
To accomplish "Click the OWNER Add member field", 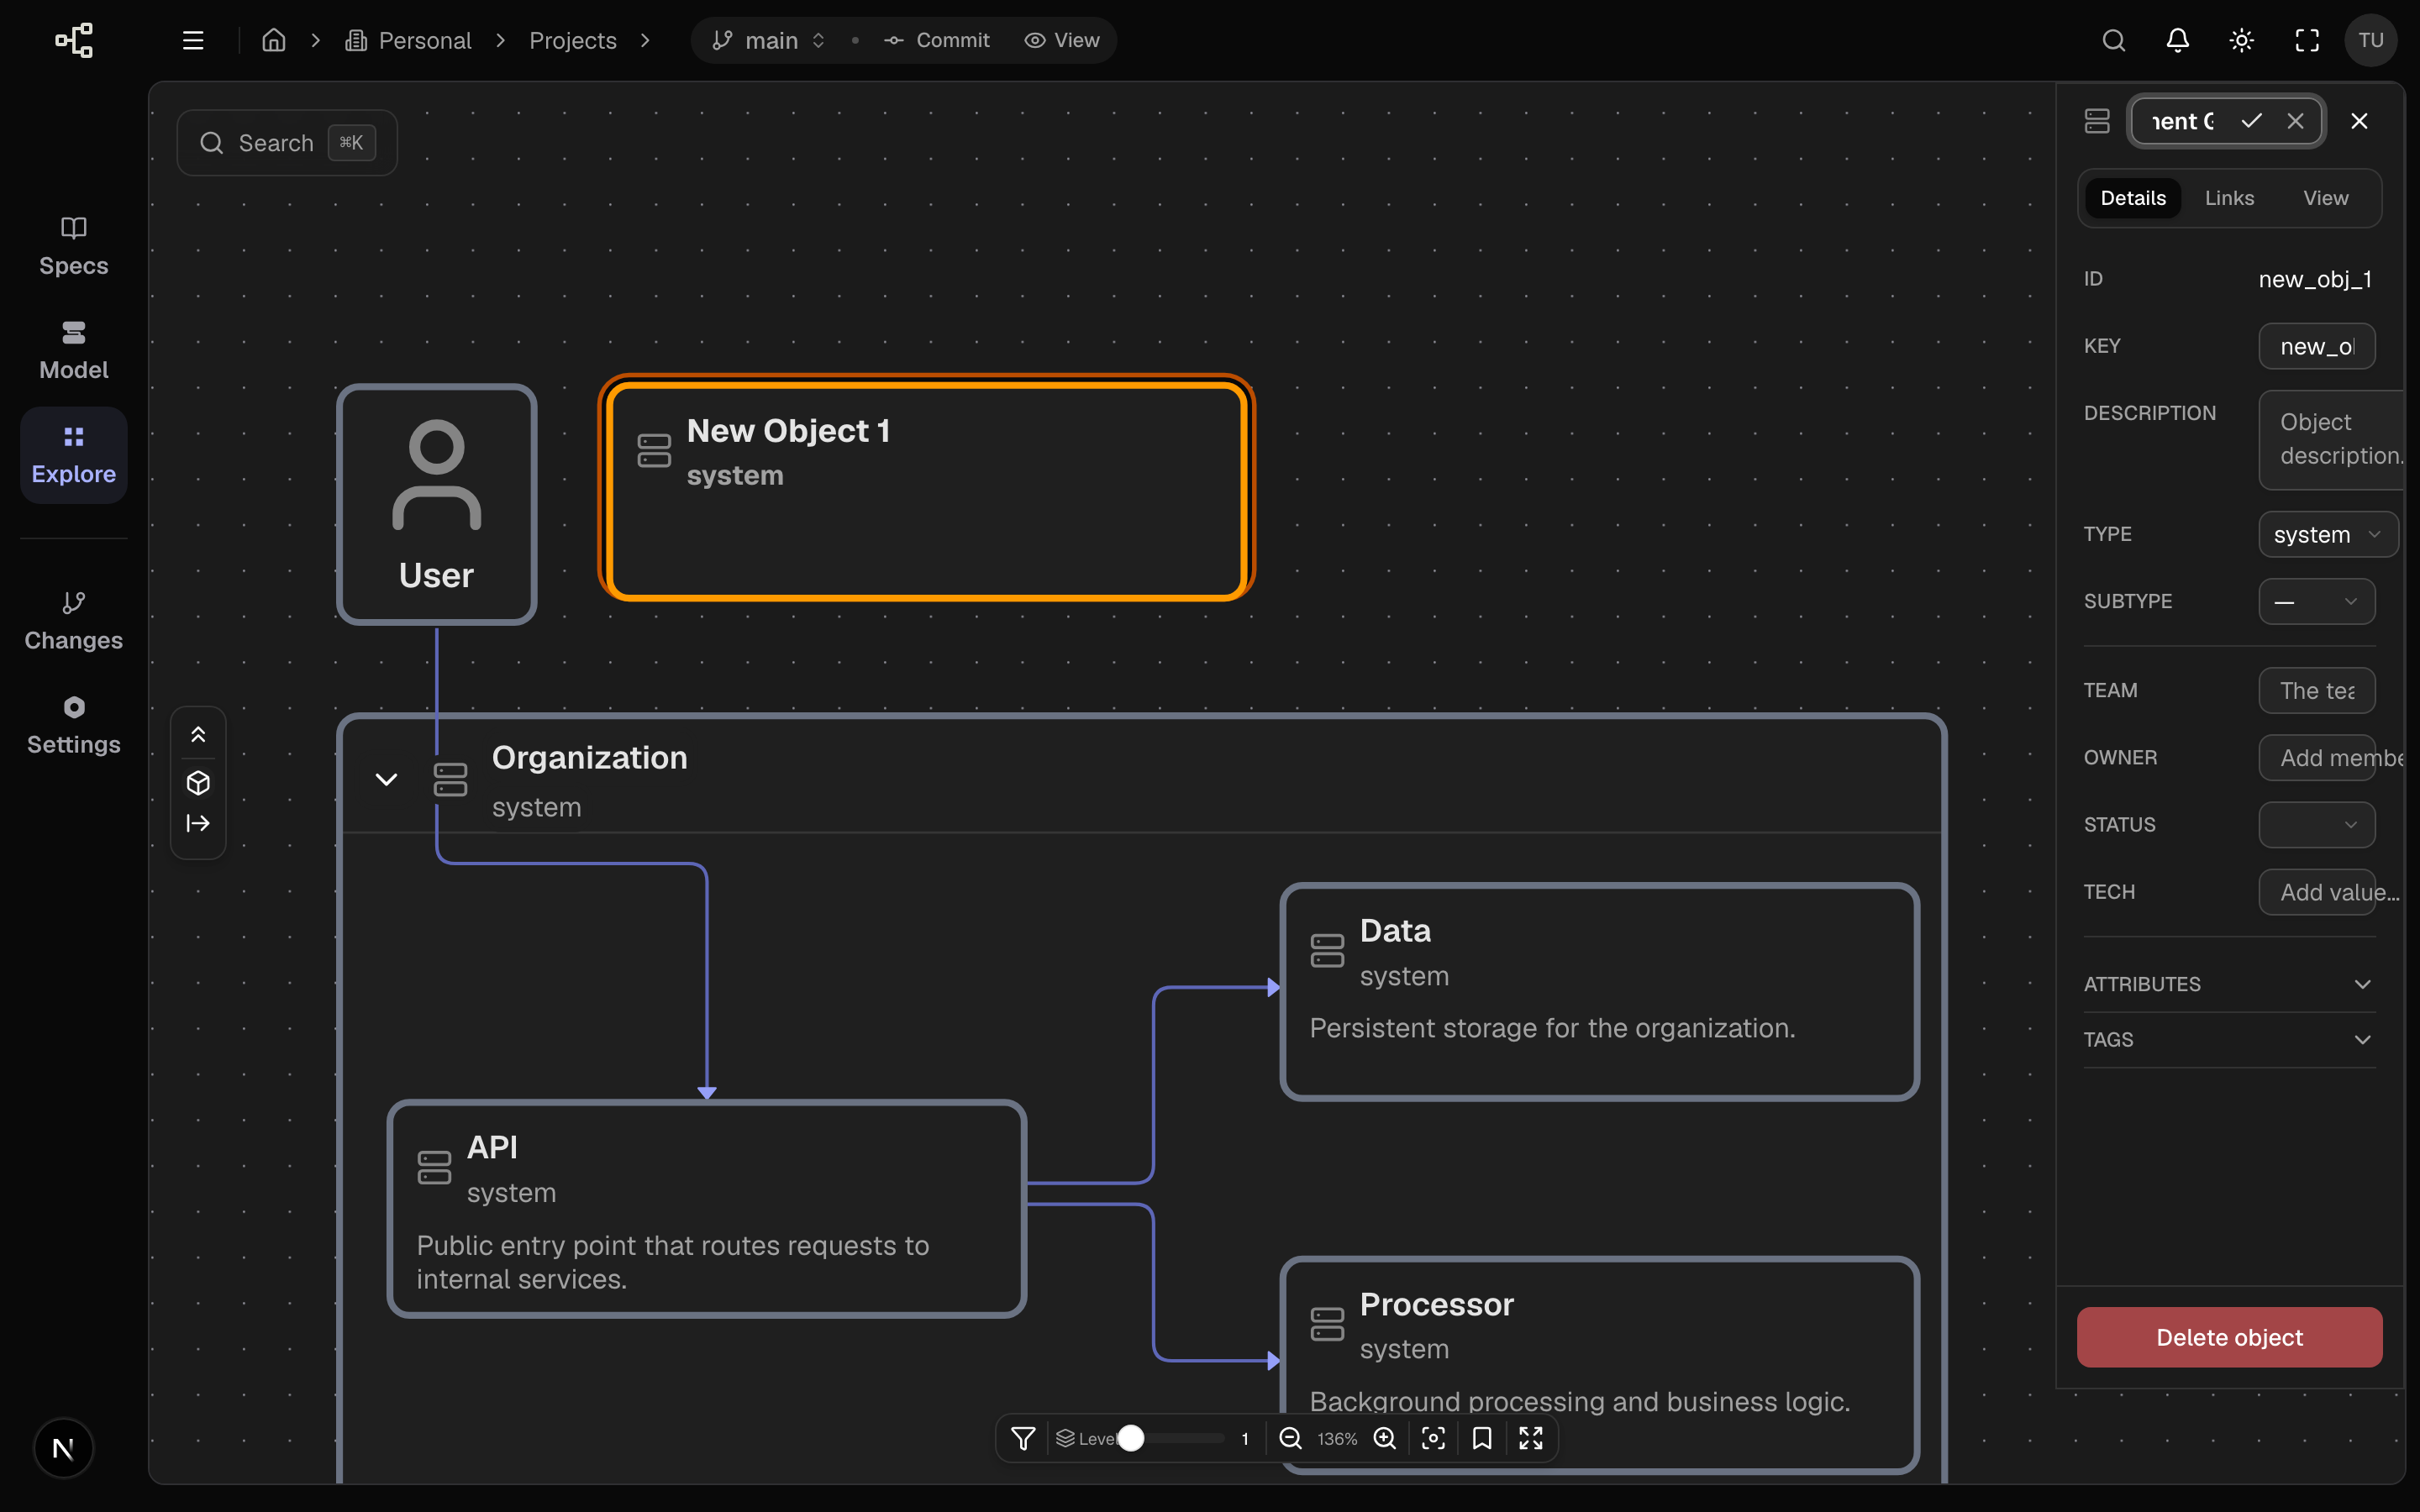I will pos(2316,757).
